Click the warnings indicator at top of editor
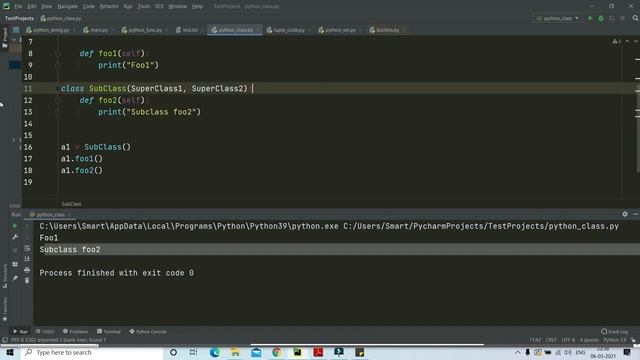The width and height of the screenshot is (640, 360). 616,42
